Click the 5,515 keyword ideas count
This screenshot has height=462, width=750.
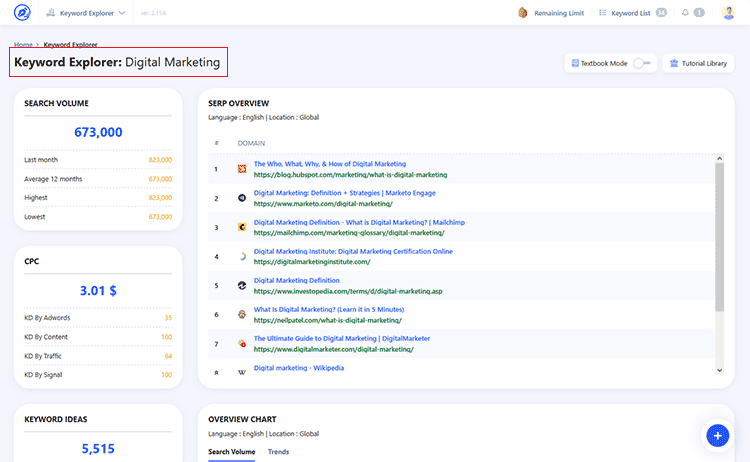[98, 449]
